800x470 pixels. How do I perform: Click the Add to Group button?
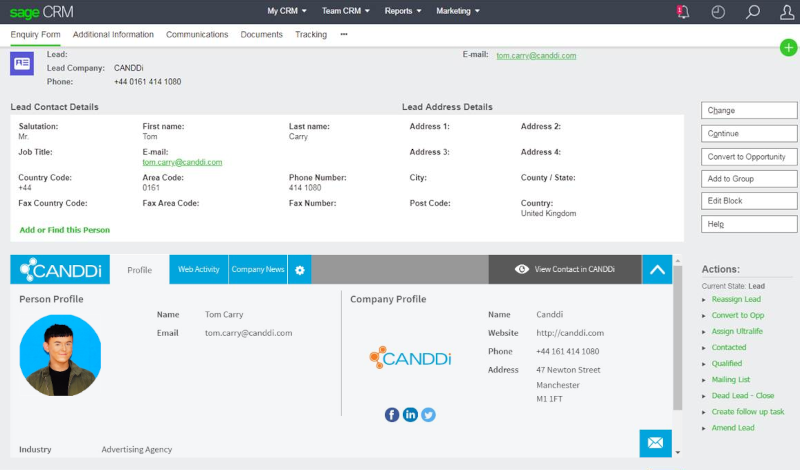click(x=749, y=179)
